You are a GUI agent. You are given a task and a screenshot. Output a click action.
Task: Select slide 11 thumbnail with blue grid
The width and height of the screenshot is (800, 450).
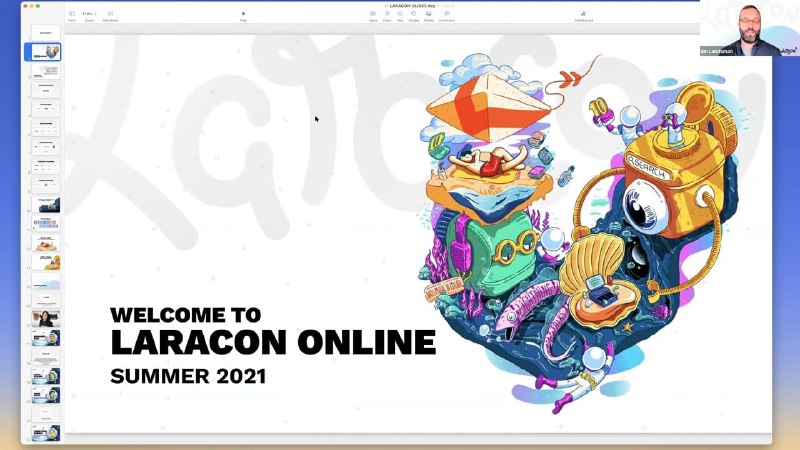click(x=46, y=223)
